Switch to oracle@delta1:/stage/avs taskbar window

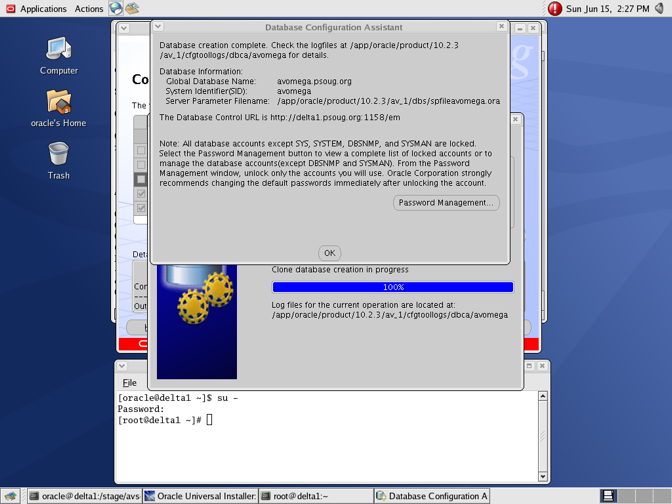pyautogui.click(x=85, y=496)
